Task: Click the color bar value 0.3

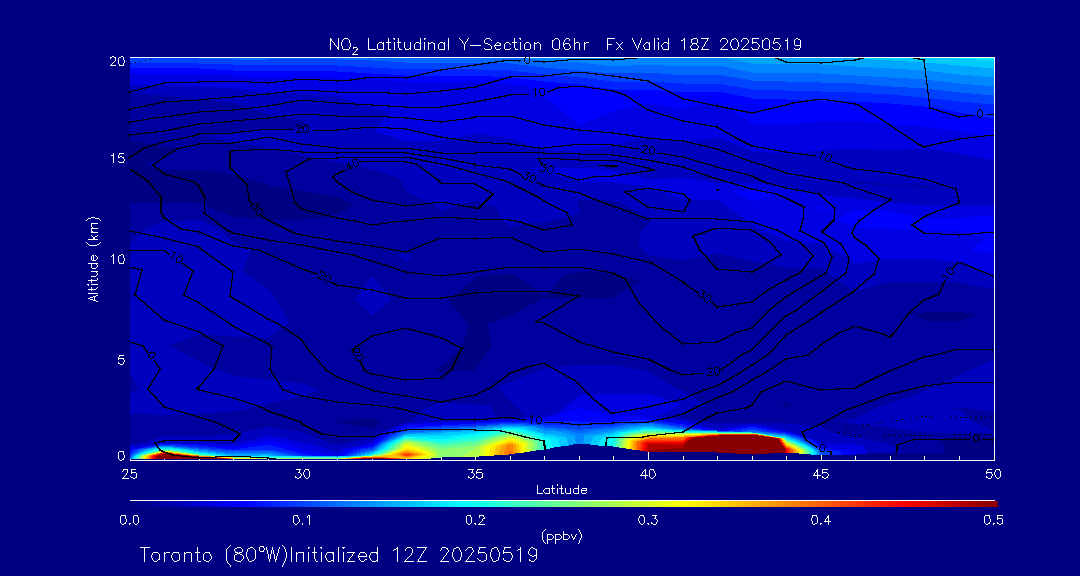Action: coord(648,521)
